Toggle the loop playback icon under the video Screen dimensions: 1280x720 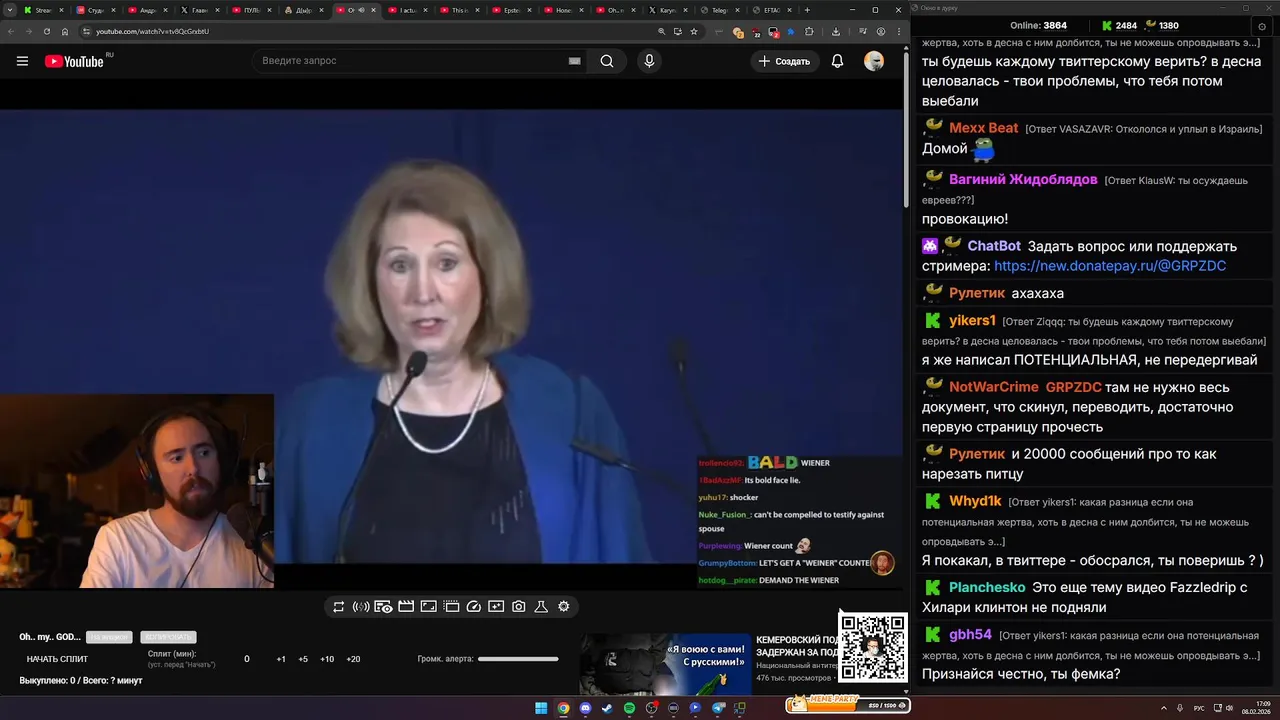[338, 606]
